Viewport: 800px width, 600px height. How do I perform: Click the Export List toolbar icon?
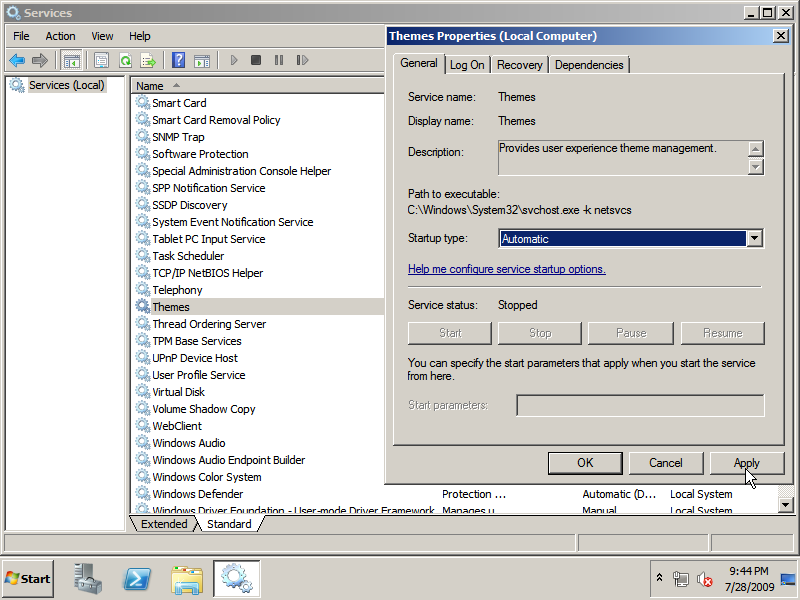(148, 61)
